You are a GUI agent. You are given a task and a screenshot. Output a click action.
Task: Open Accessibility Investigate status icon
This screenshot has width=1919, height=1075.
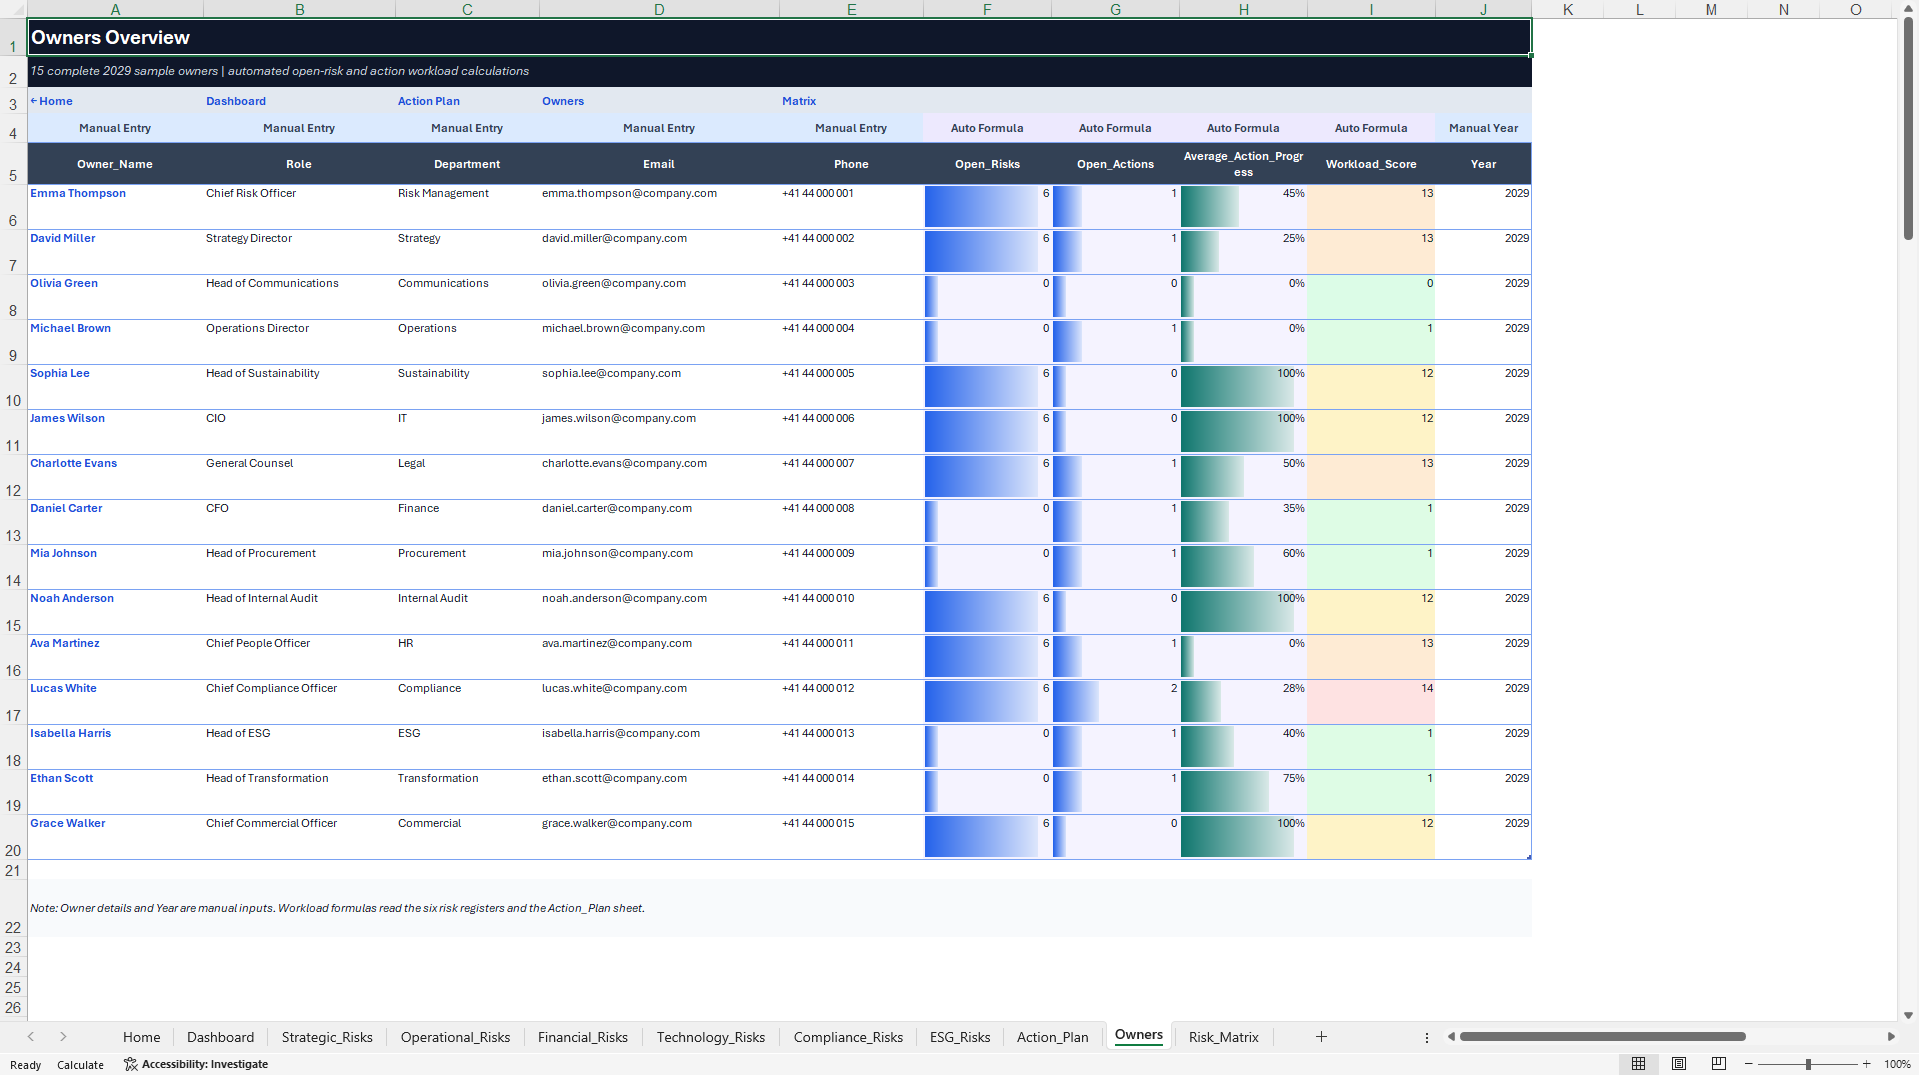[x=130, y=1064]
